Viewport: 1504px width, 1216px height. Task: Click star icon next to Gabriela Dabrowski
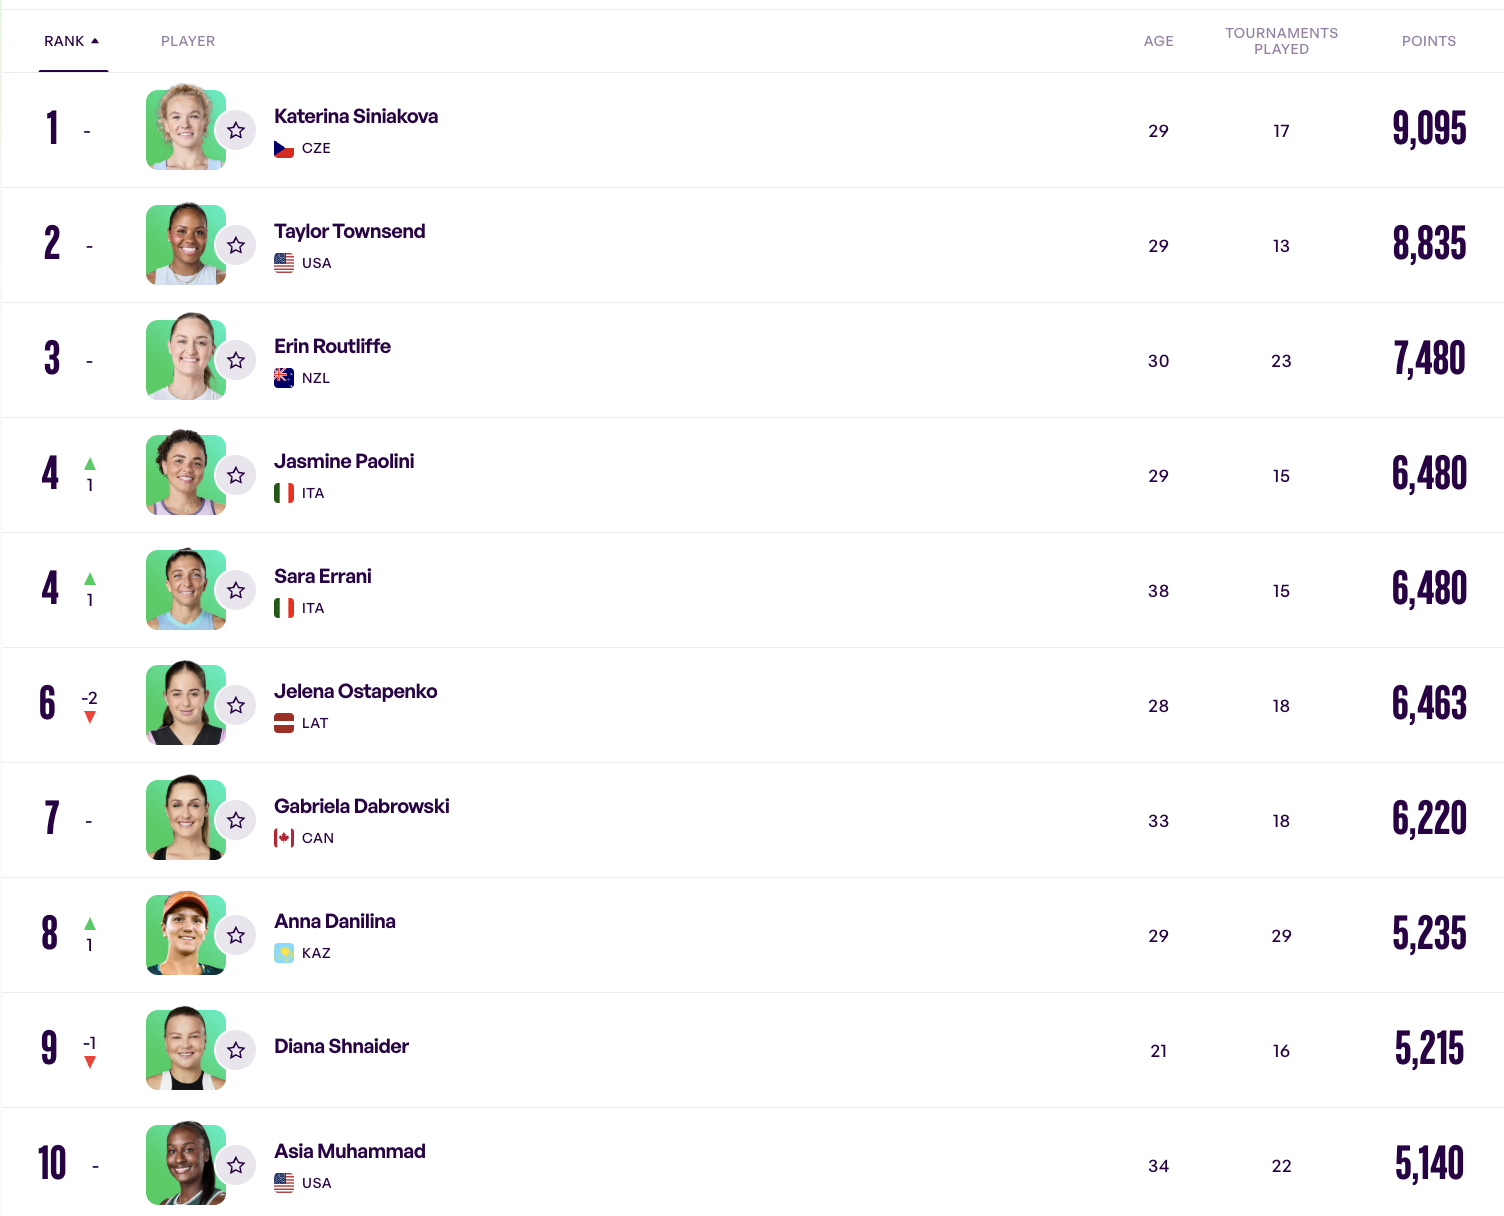point(236,820)
